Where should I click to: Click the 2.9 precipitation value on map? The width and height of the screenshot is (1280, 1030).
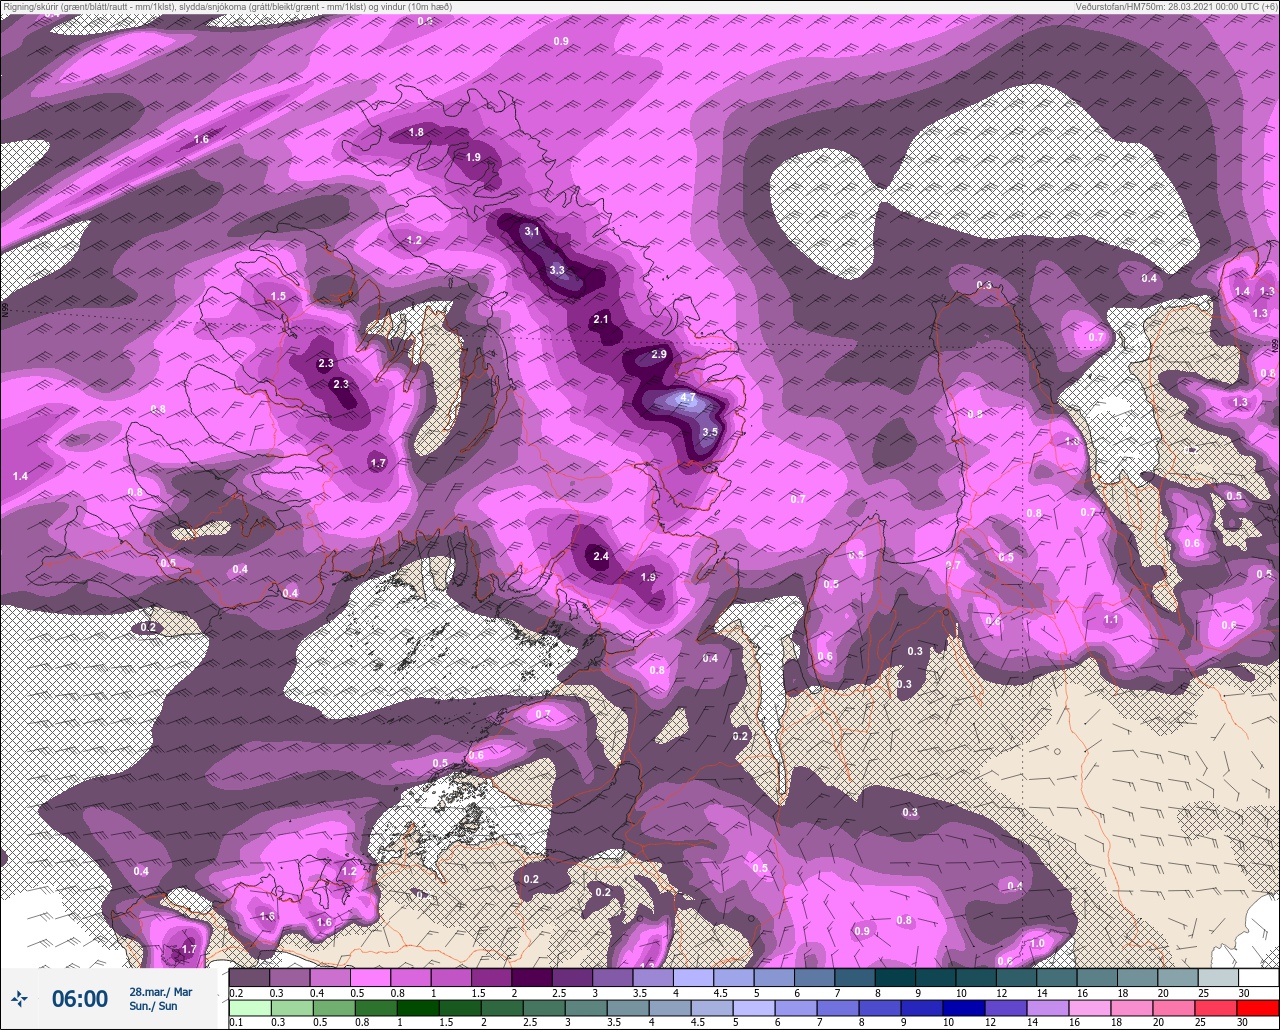pyautogui.click(x=658, y=354)
